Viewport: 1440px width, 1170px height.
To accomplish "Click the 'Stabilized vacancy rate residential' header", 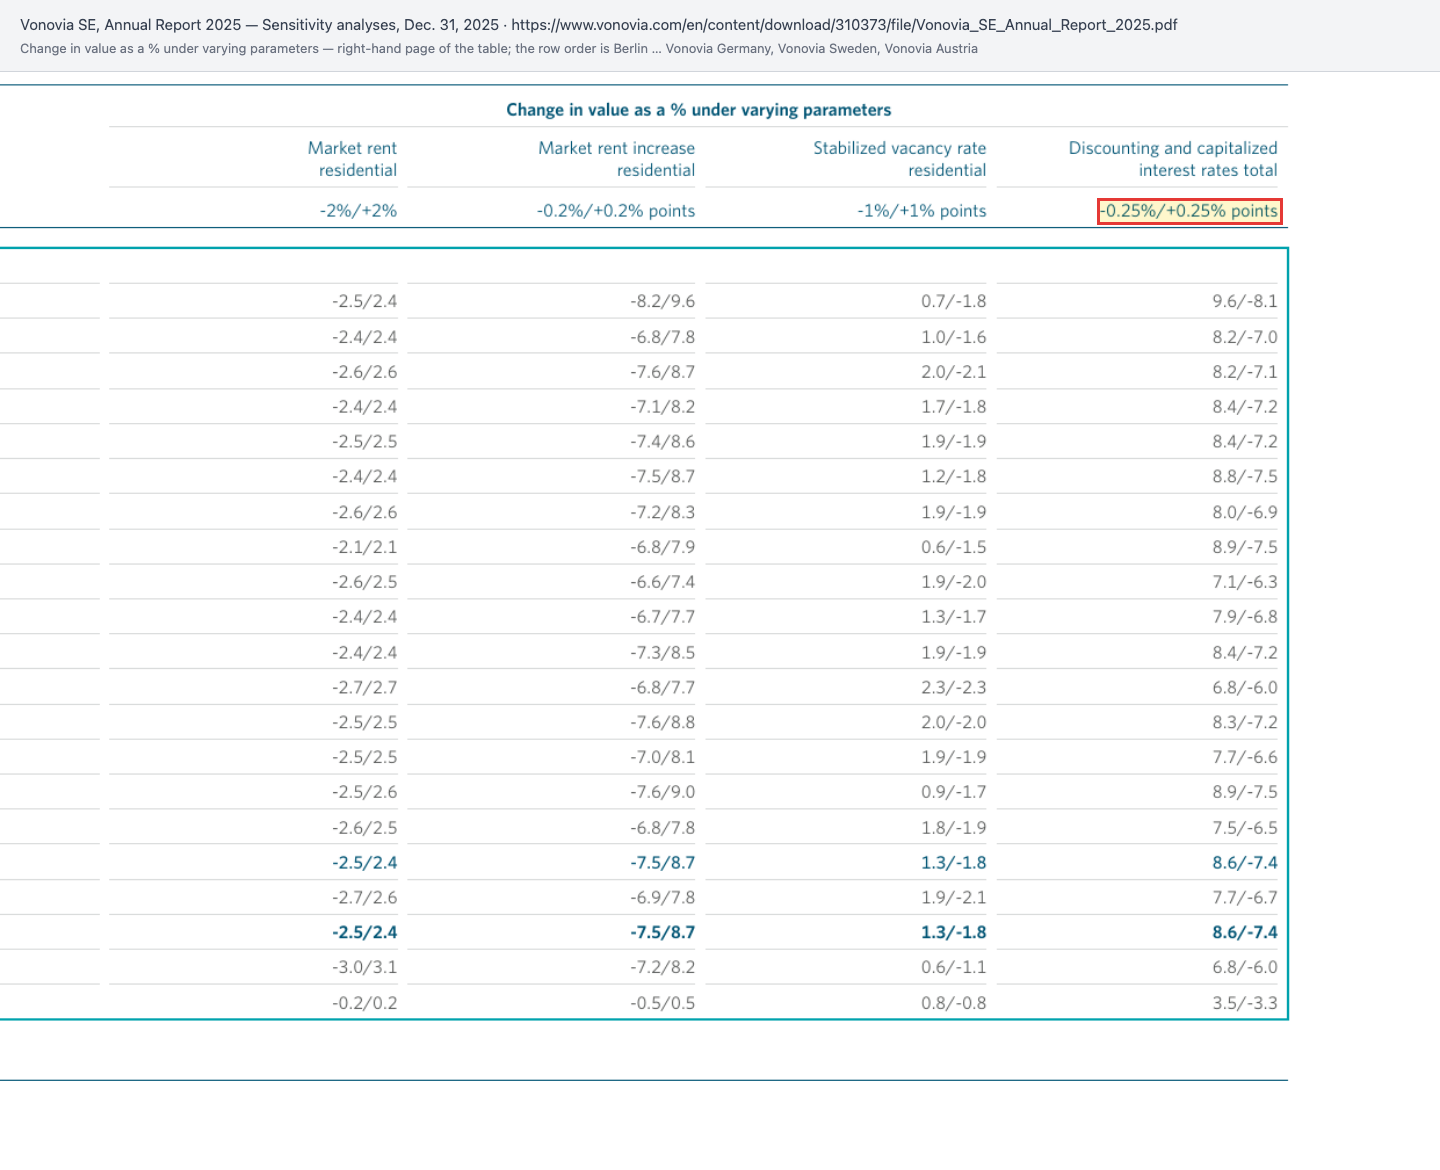I will [899, 159].
